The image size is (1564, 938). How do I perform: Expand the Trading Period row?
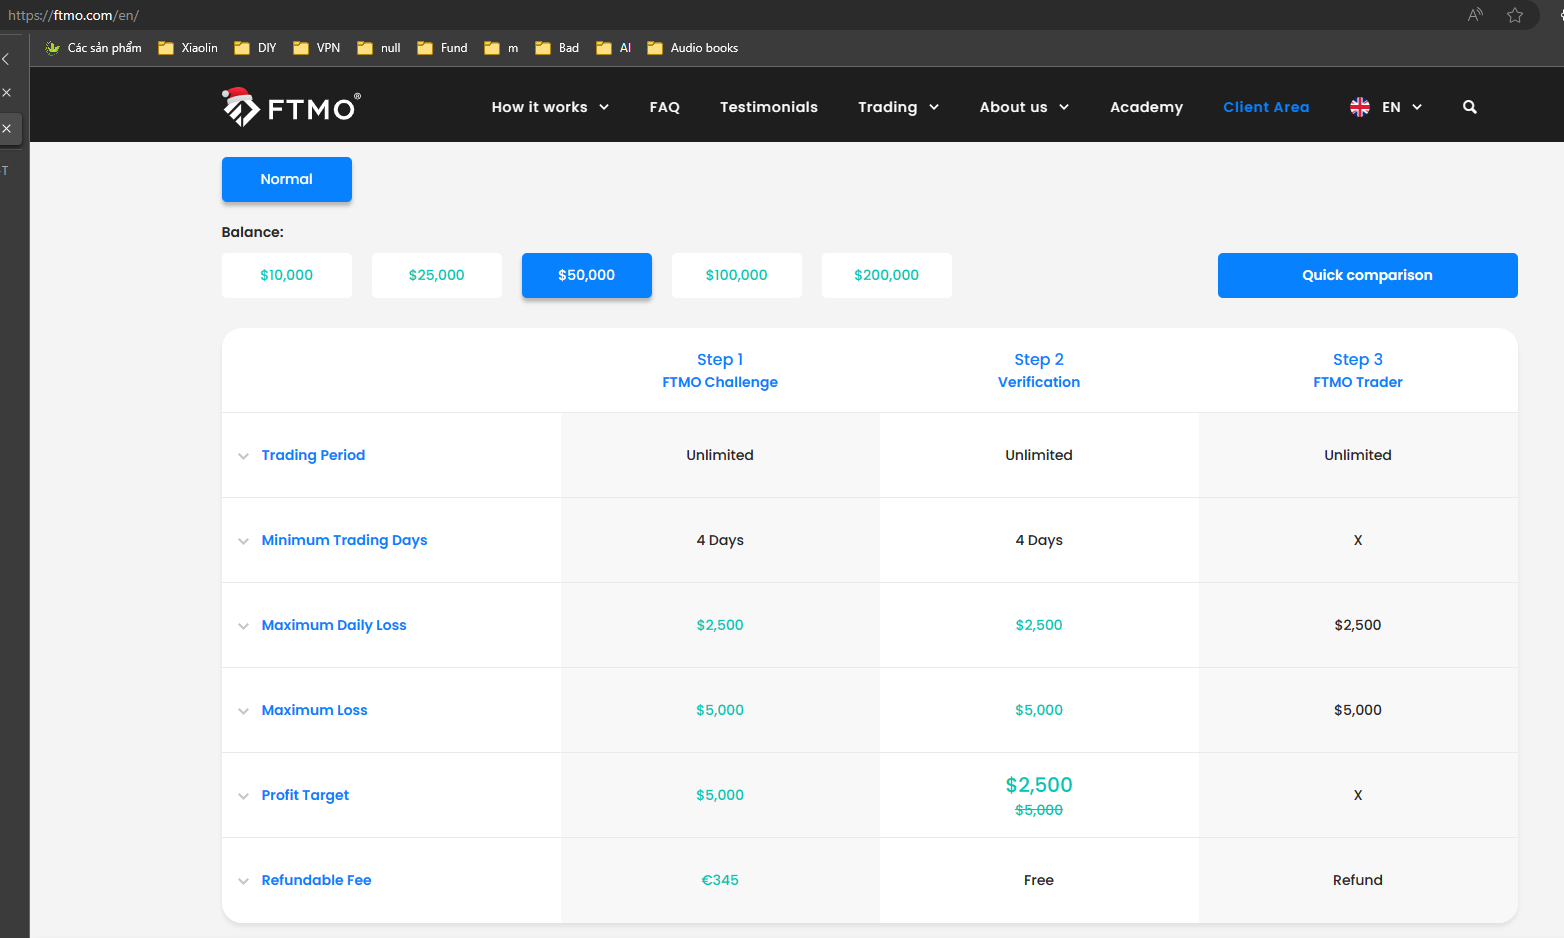click(243, 456)
